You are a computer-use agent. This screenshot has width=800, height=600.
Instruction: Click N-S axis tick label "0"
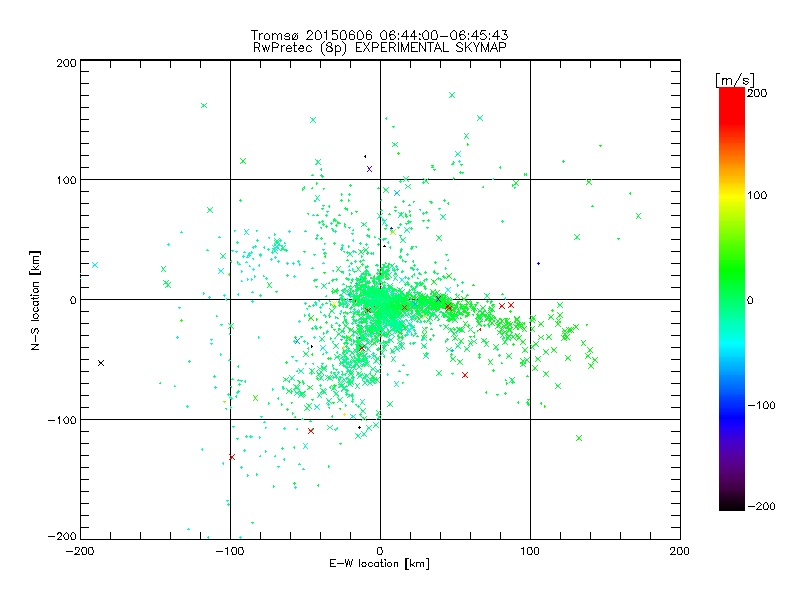pos(73,300)
